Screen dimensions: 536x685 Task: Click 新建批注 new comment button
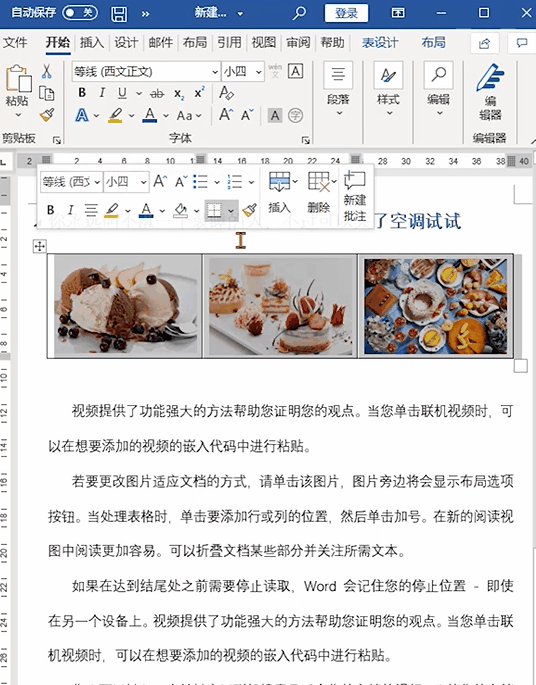tap(355, 196)
